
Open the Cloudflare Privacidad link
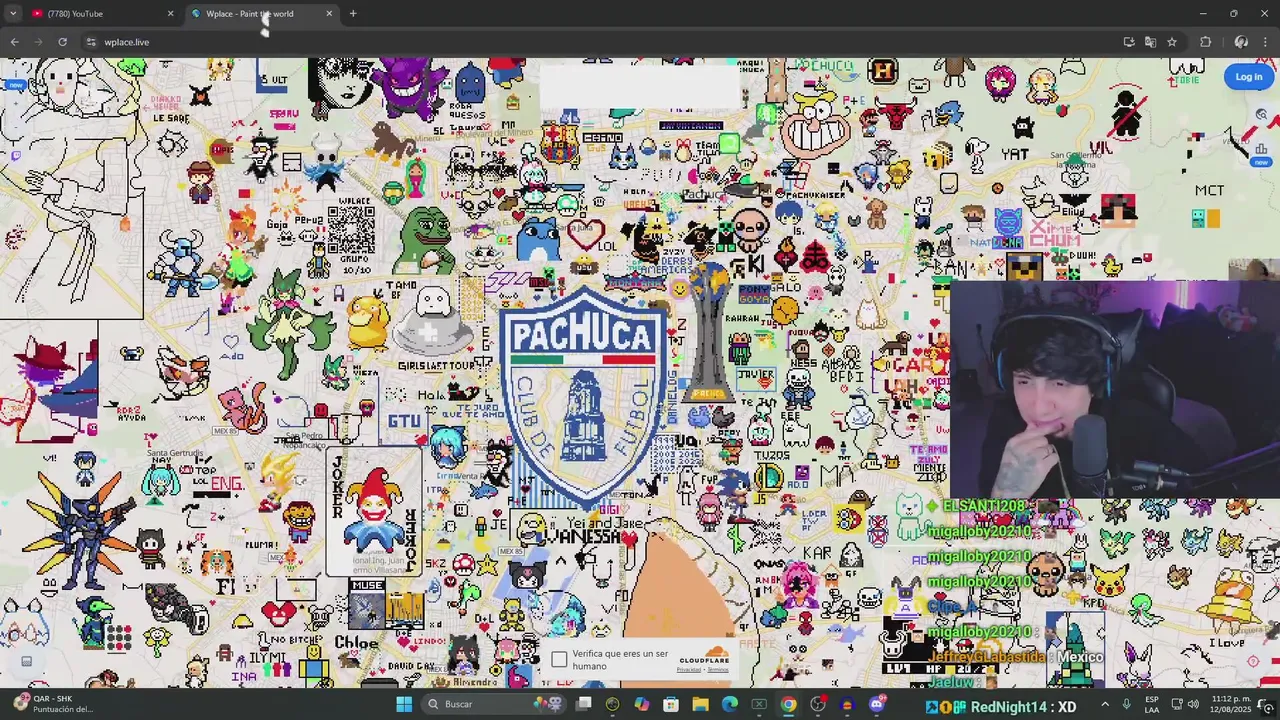[x=689, y=669]
